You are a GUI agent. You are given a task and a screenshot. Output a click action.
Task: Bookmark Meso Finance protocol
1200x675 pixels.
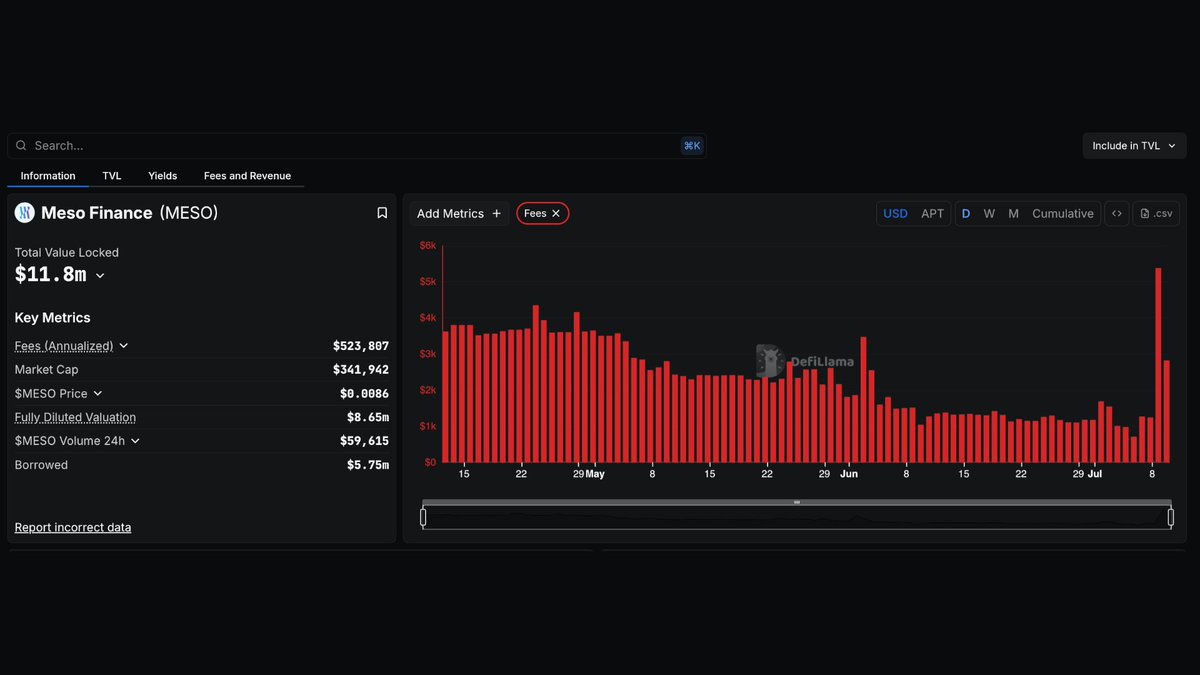382,213
